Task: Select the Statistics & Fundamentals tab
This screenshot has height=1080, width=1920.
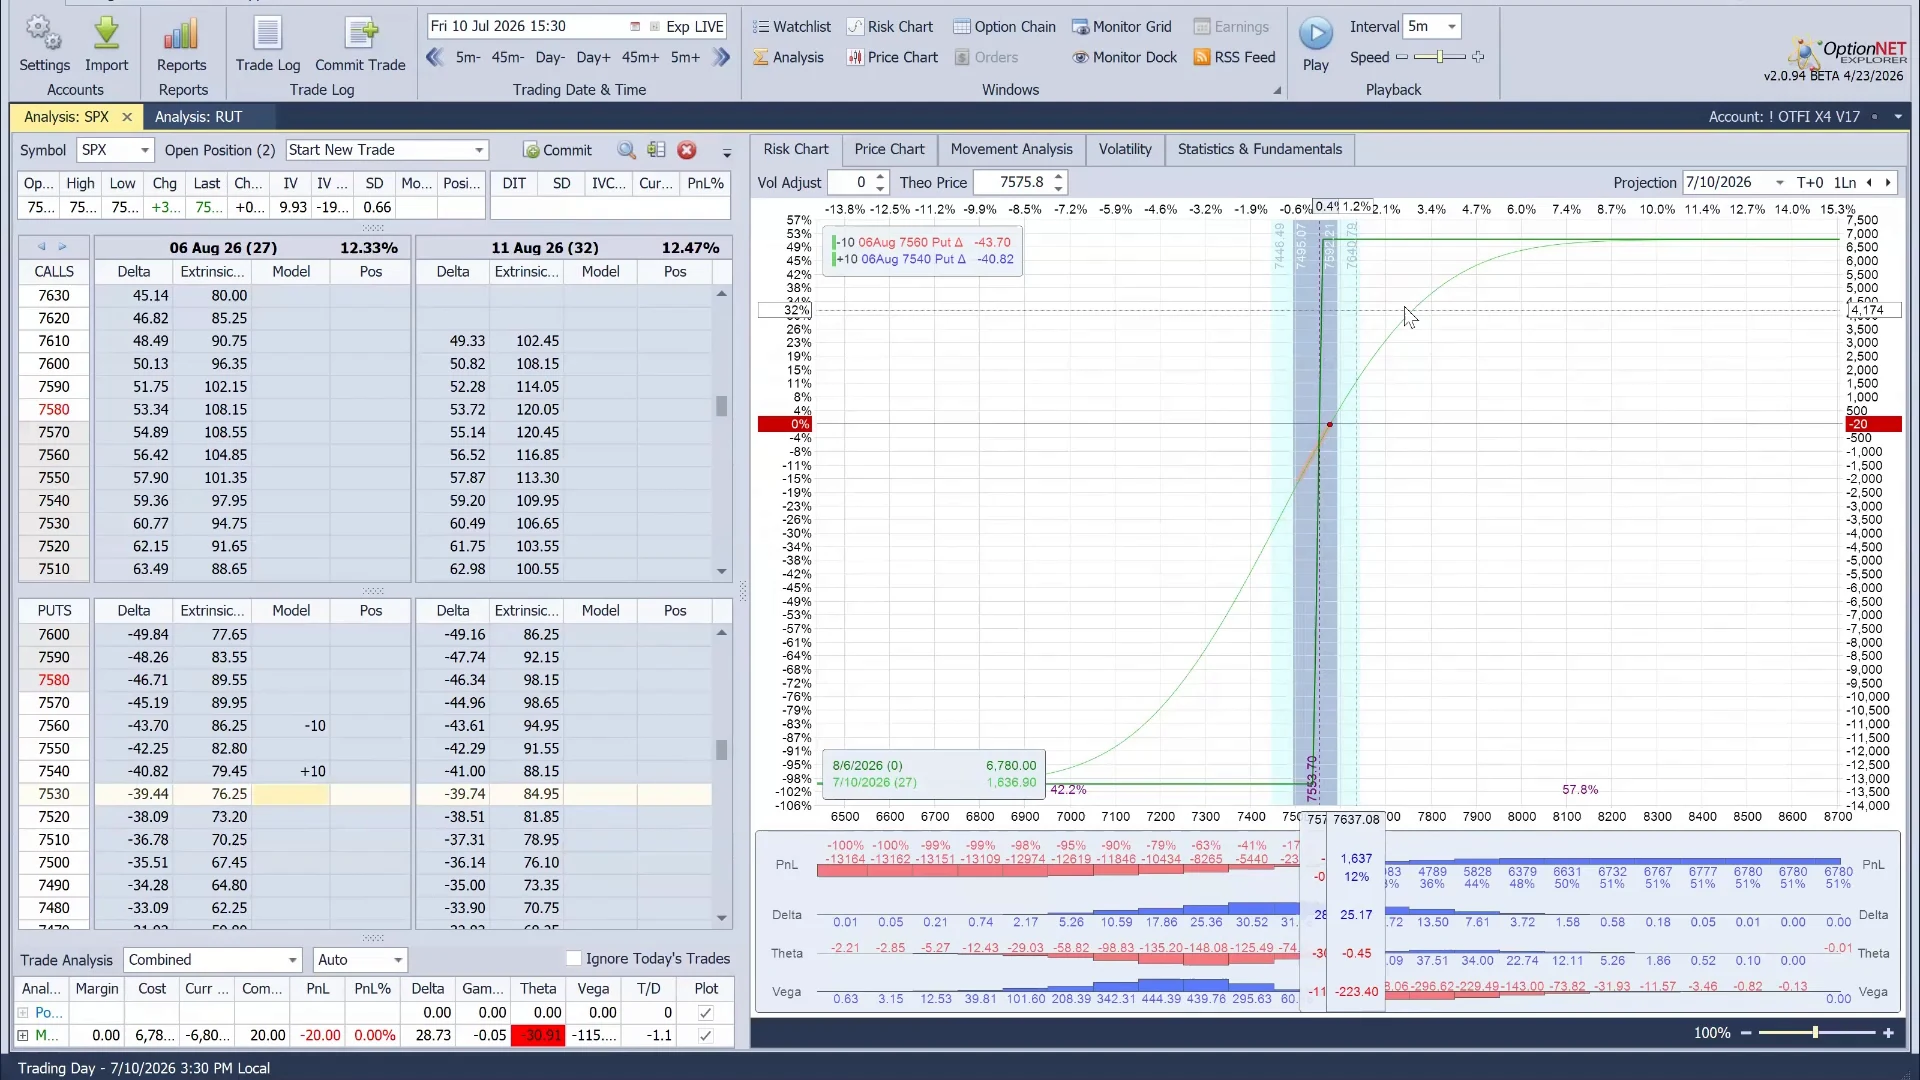Action: click(x=1259, y=149)
